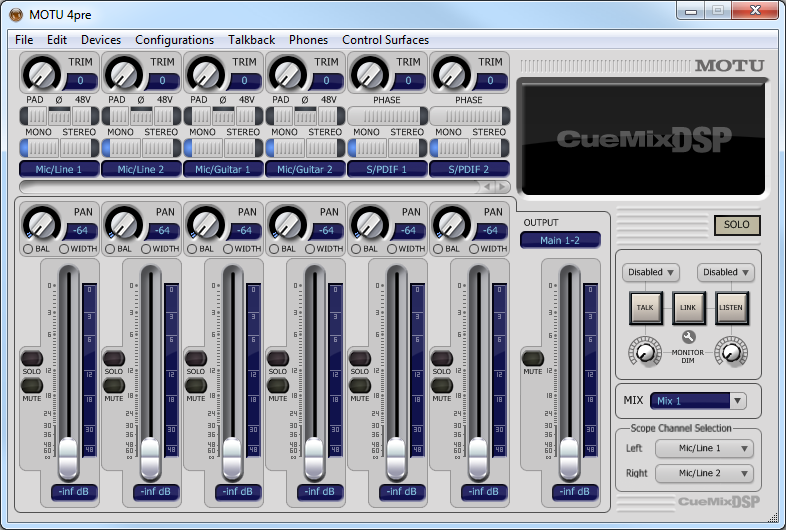Mute the Mic/Guitar 1 channel
The height and width of the screenshot is (530, 786).
point(195,386)
